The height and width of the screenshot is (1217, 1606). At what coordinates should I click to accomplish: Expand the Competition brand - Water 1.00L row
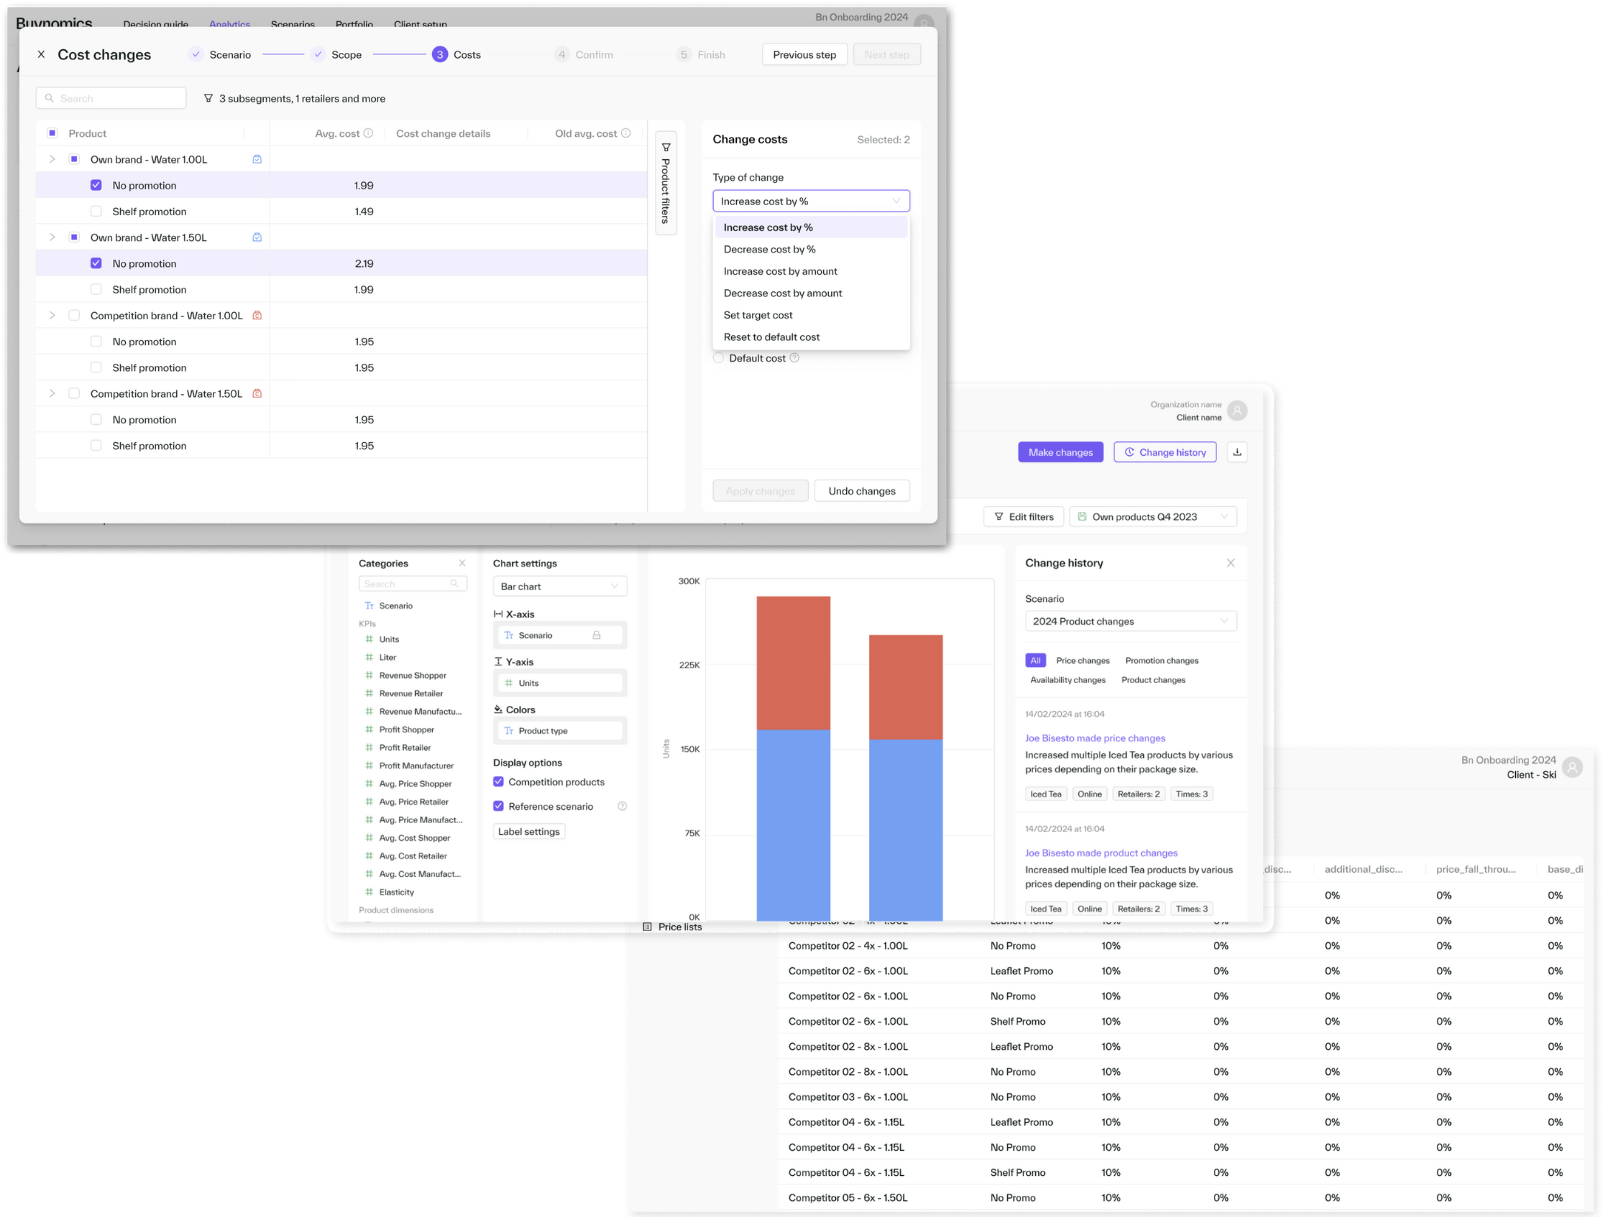52,315
